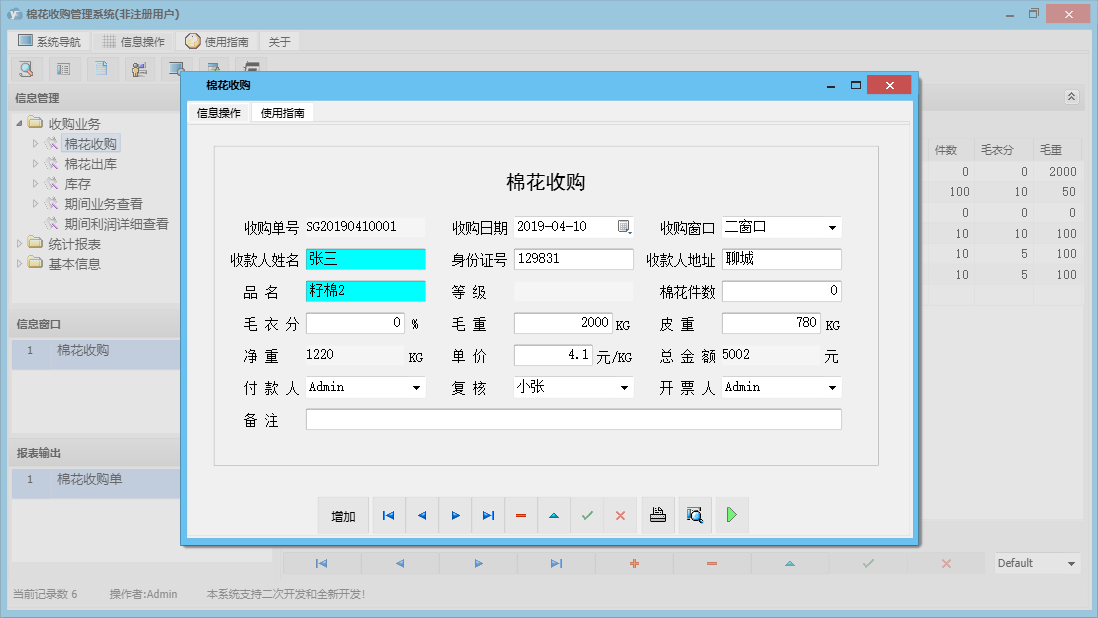Click the green run arrow in the dialog
The width and height of the screenshot is (1098, 618).
730,515
